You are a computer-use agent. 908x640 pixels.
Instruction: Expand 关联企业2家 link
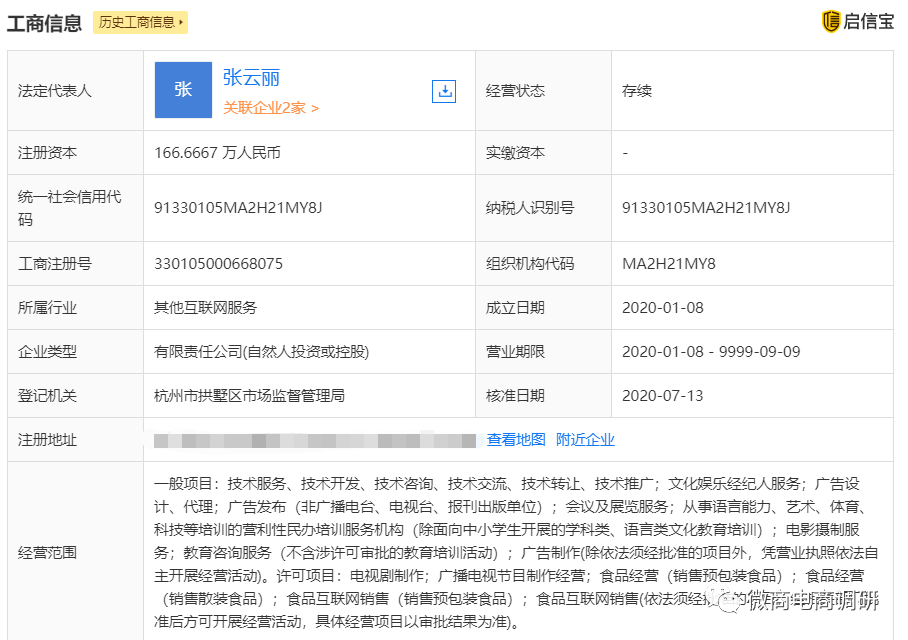(x=270, y=108)
